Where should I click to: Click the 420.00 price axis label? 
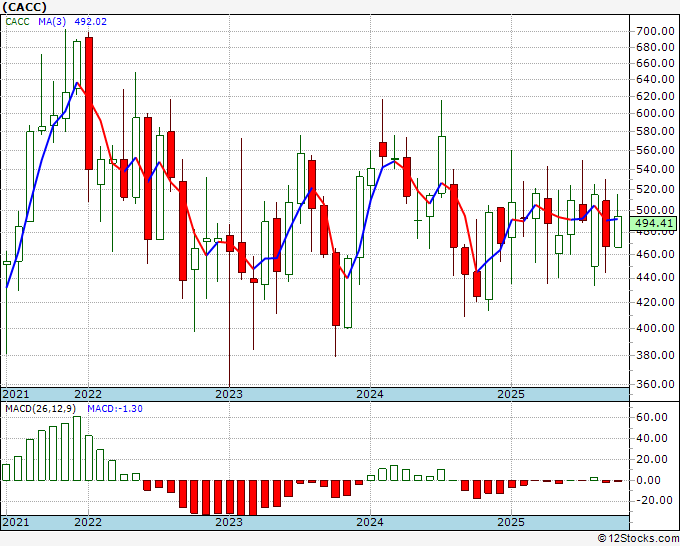tap(655, 302)
